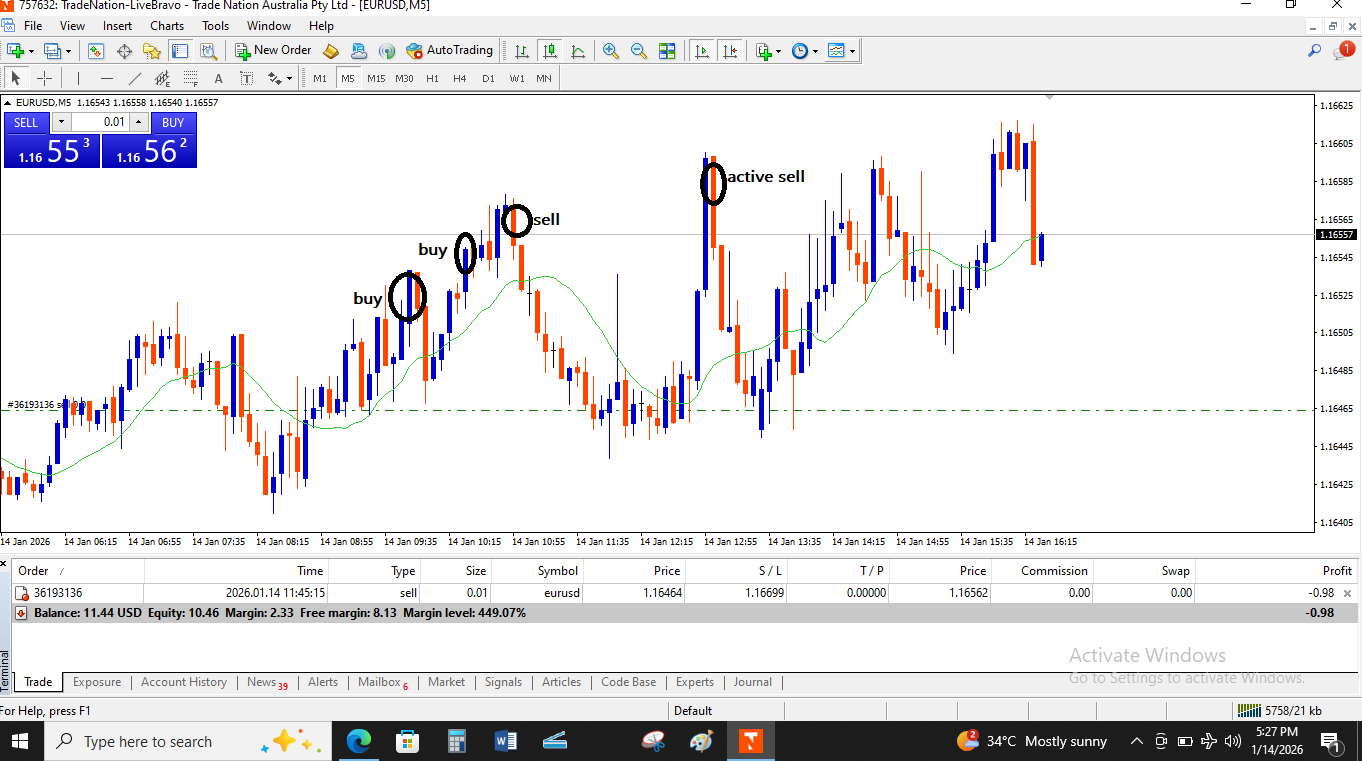Open the Charts menu

click(167, 26)
